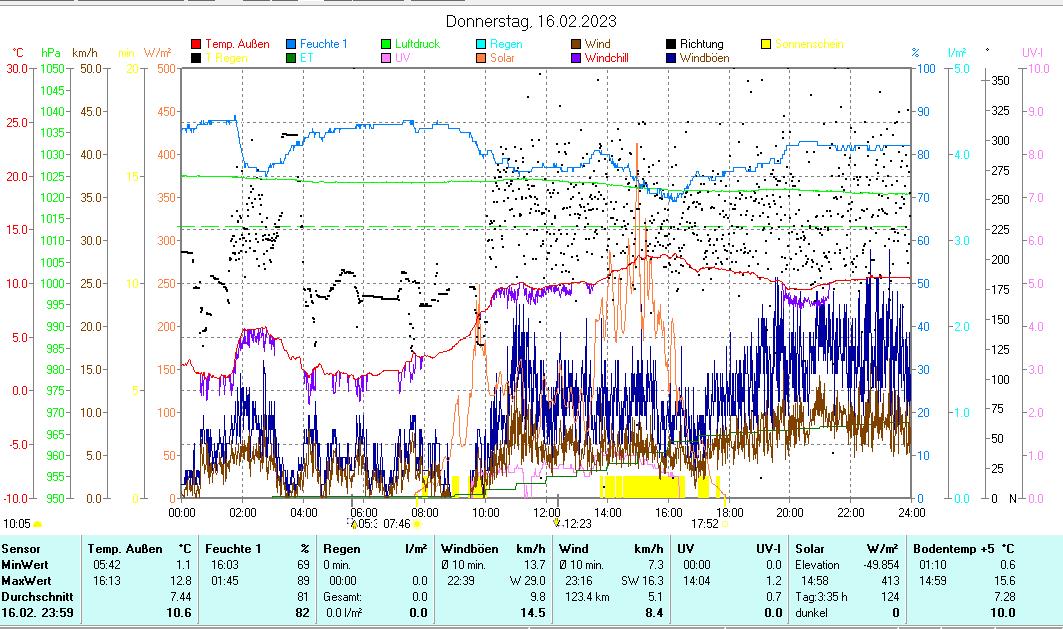Click the green Luftdruck legend square
The image size is (1063, 629).
pyautogui.click(x=386, y=44)
